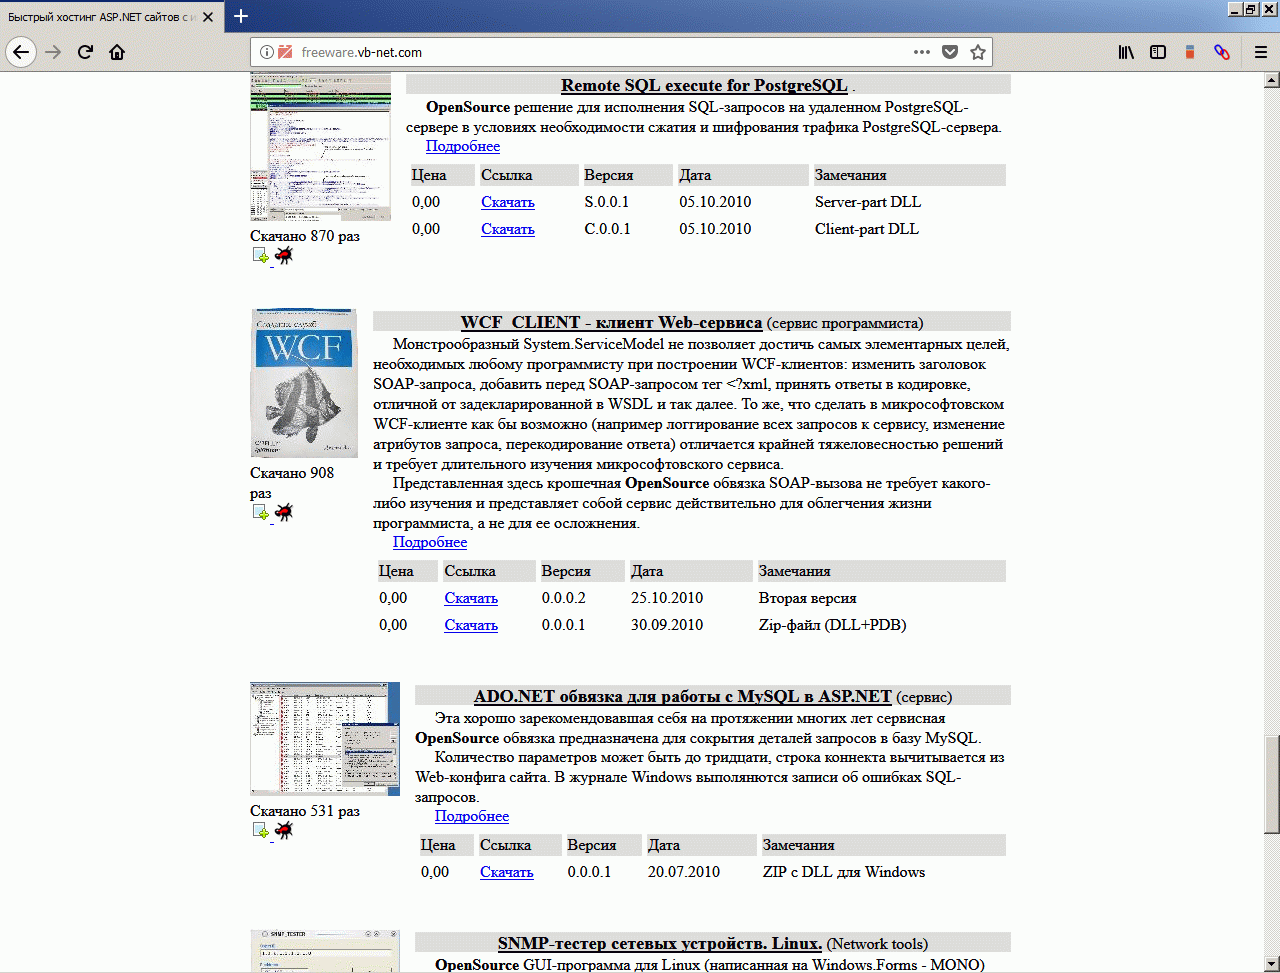Open the page actions three-dot menu
This screenshot has height=973, width=1280.
pos(922,52)
